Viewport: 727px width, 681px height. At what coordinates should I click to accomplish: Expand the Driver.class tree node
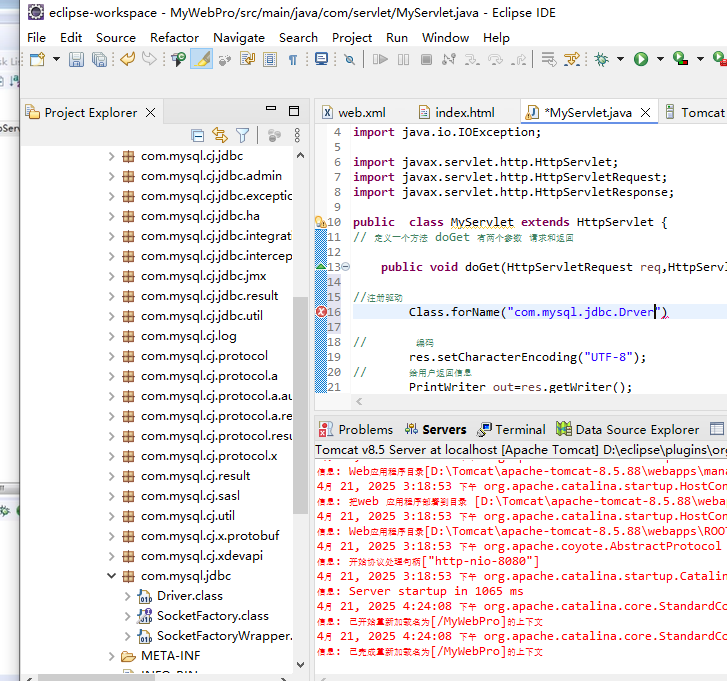(x=128, y=596)
